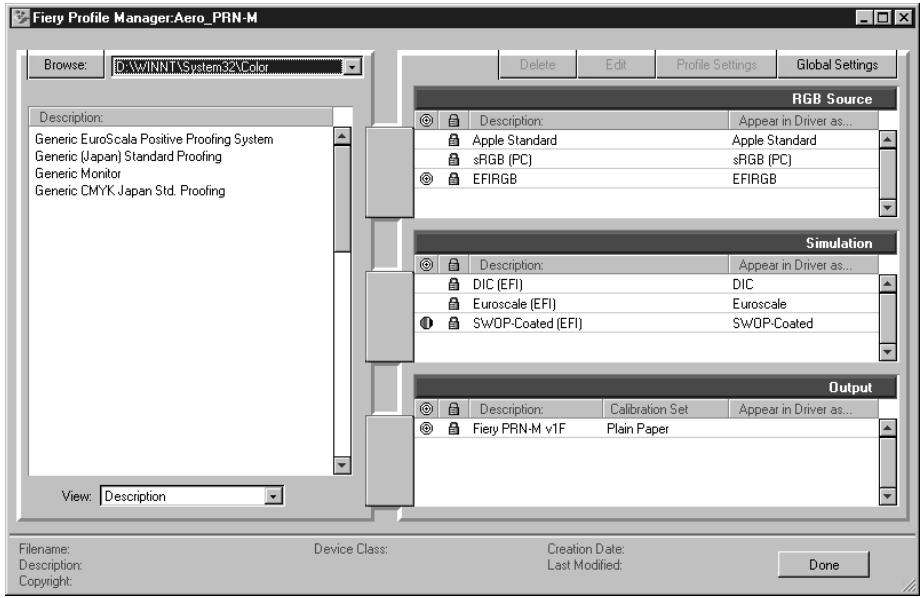Viewport: 920px width, 598px height.
Task: Click lock icon next to DIC (EFI)
Action: (454, 285)
